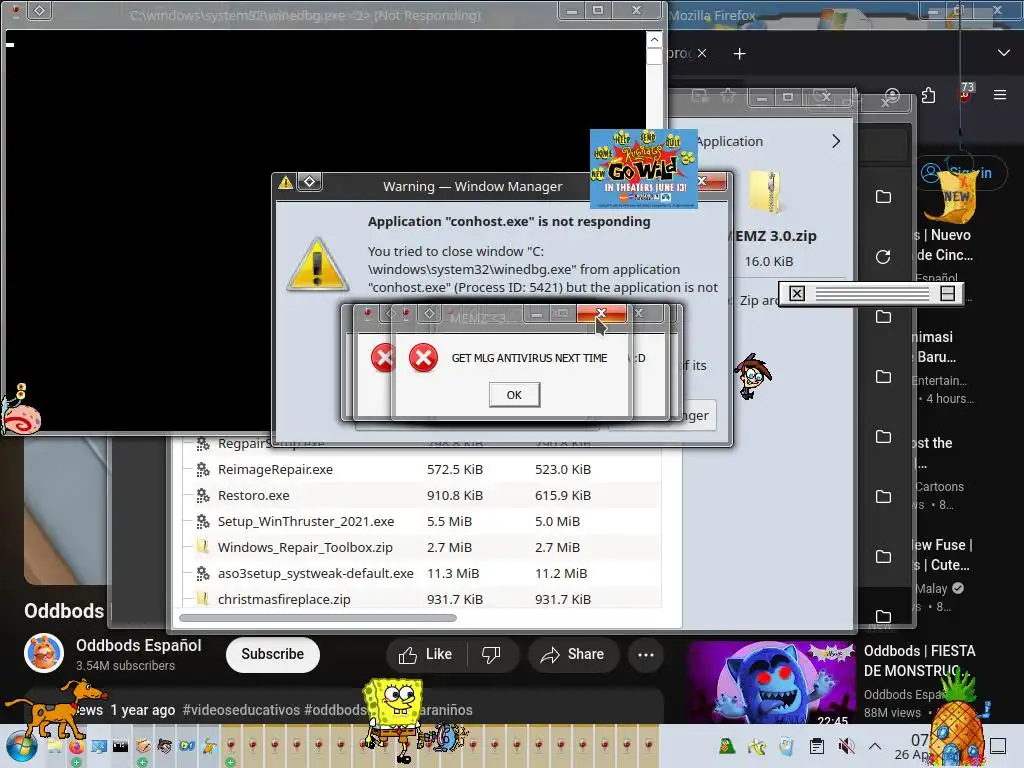
Task: Click OK in the MLG antivirus message box
Action: tap(514, 394)
